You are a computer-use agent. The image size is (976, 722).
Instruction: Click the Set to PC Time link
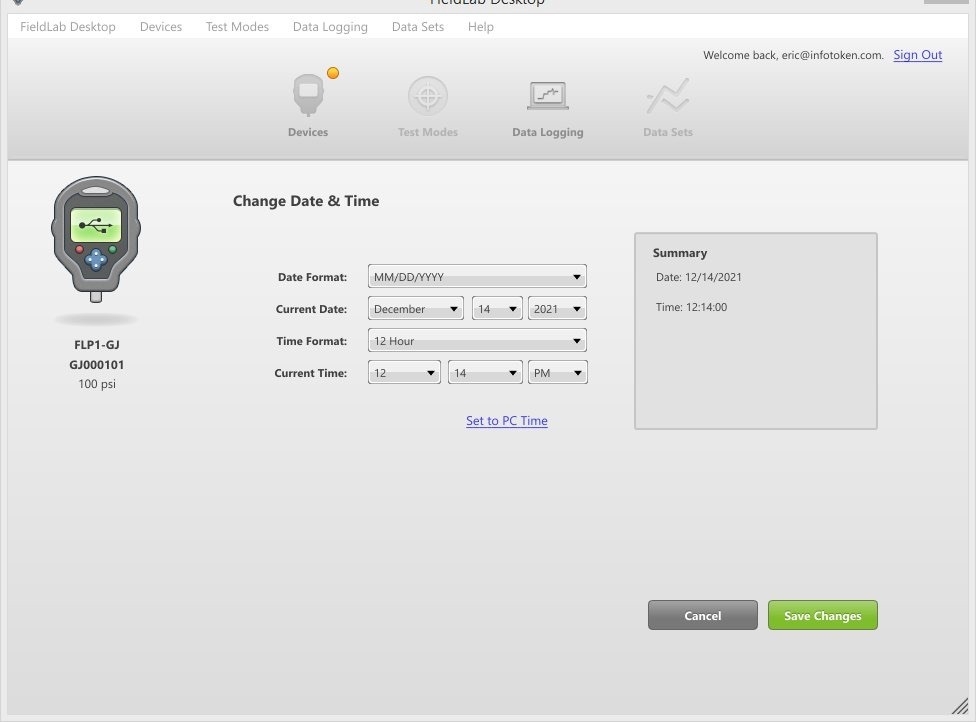click(x=507, y=421)
